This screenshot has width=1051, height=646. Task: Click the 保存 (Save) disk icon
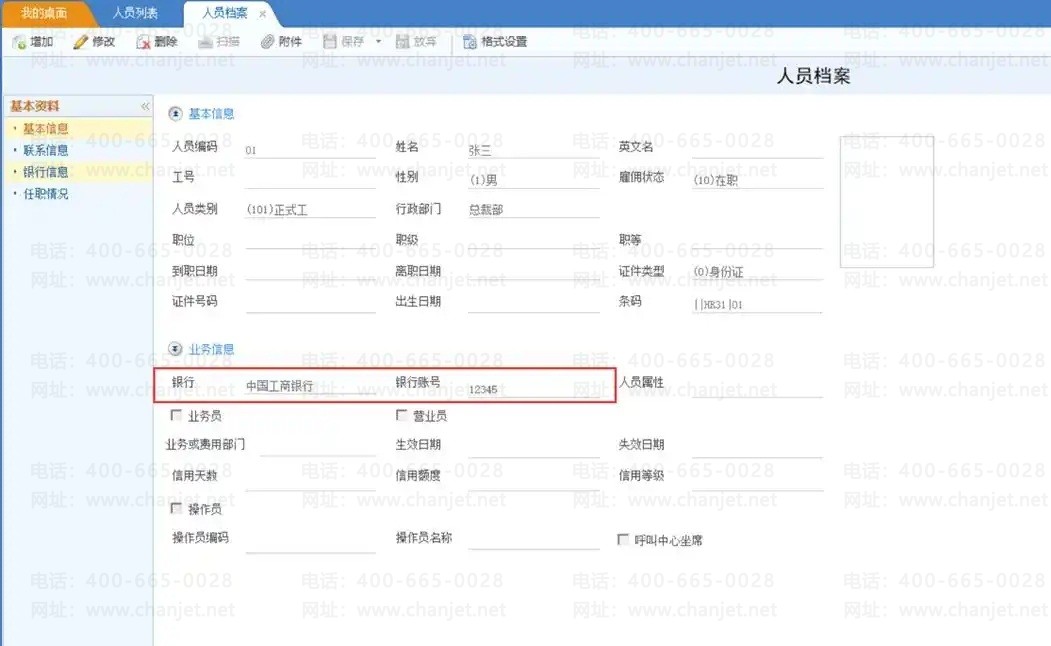coord(331,42)
